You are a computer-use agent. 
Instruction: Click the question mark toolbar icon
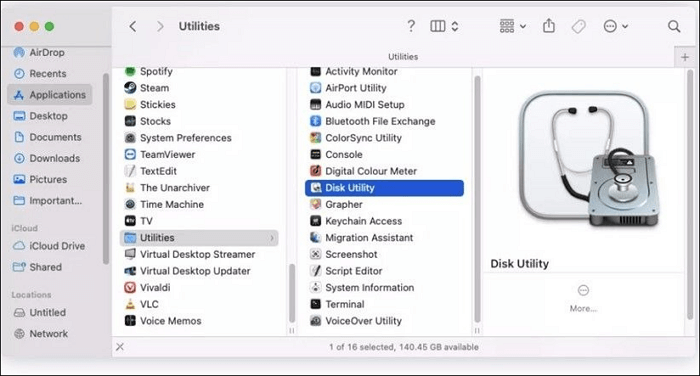point(411,26)
